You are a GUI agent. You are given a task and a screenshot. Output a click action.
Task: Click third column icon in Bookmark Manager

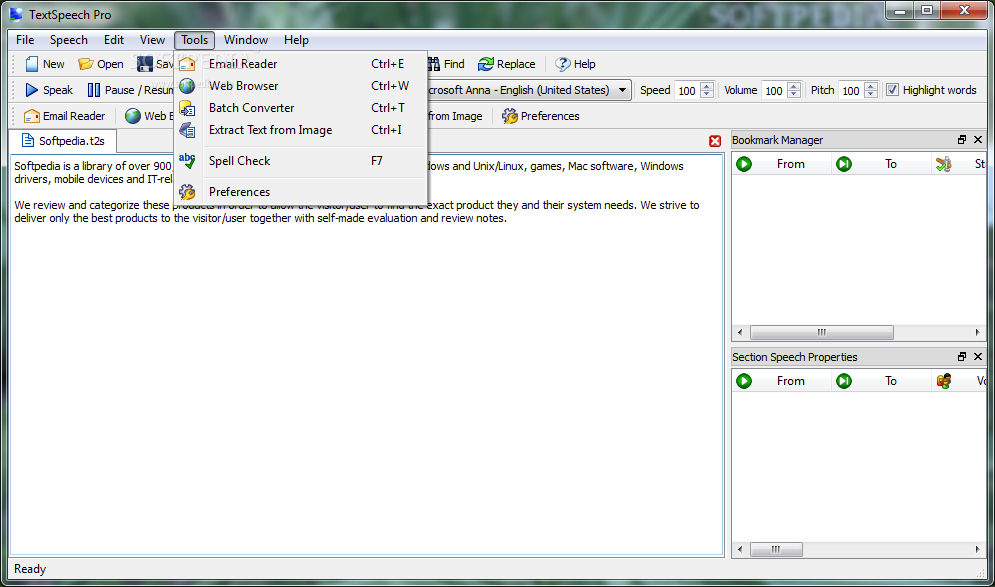944,164
